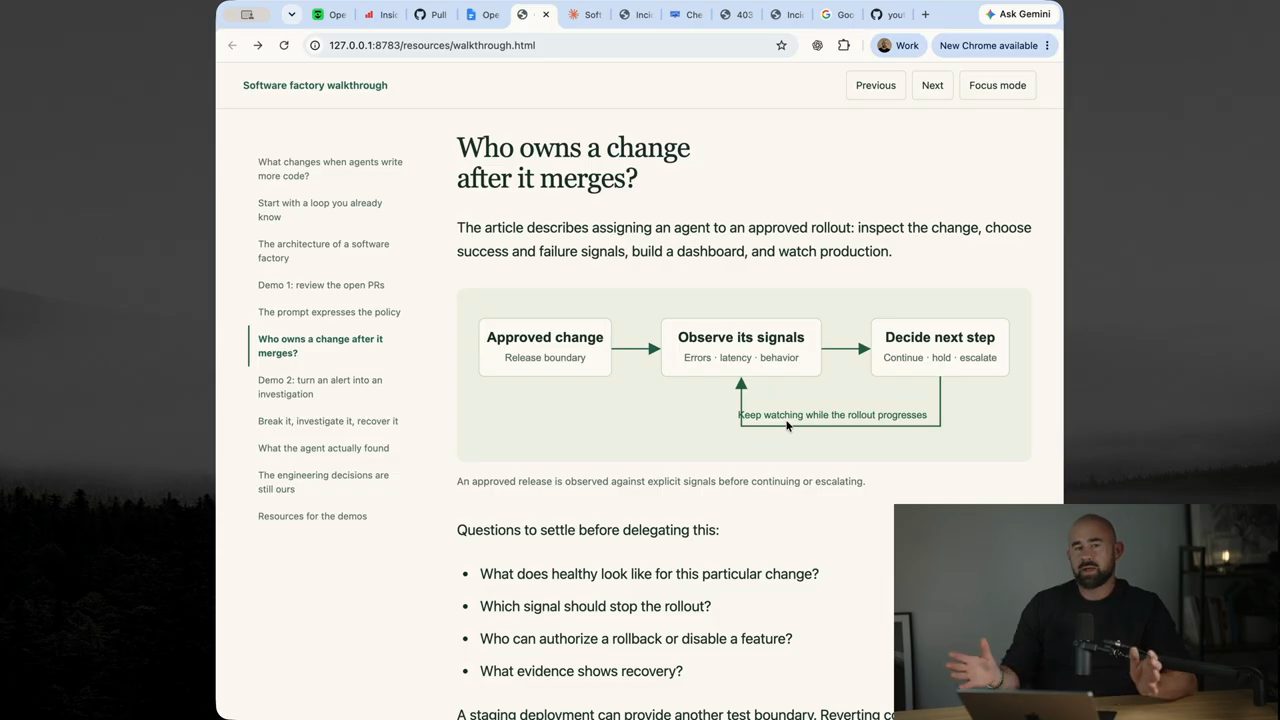Click the 'Observe its signals' diagram box
Image resolution: width=1280 pixels, height=720 pixels.
click(x=741, y=347)
